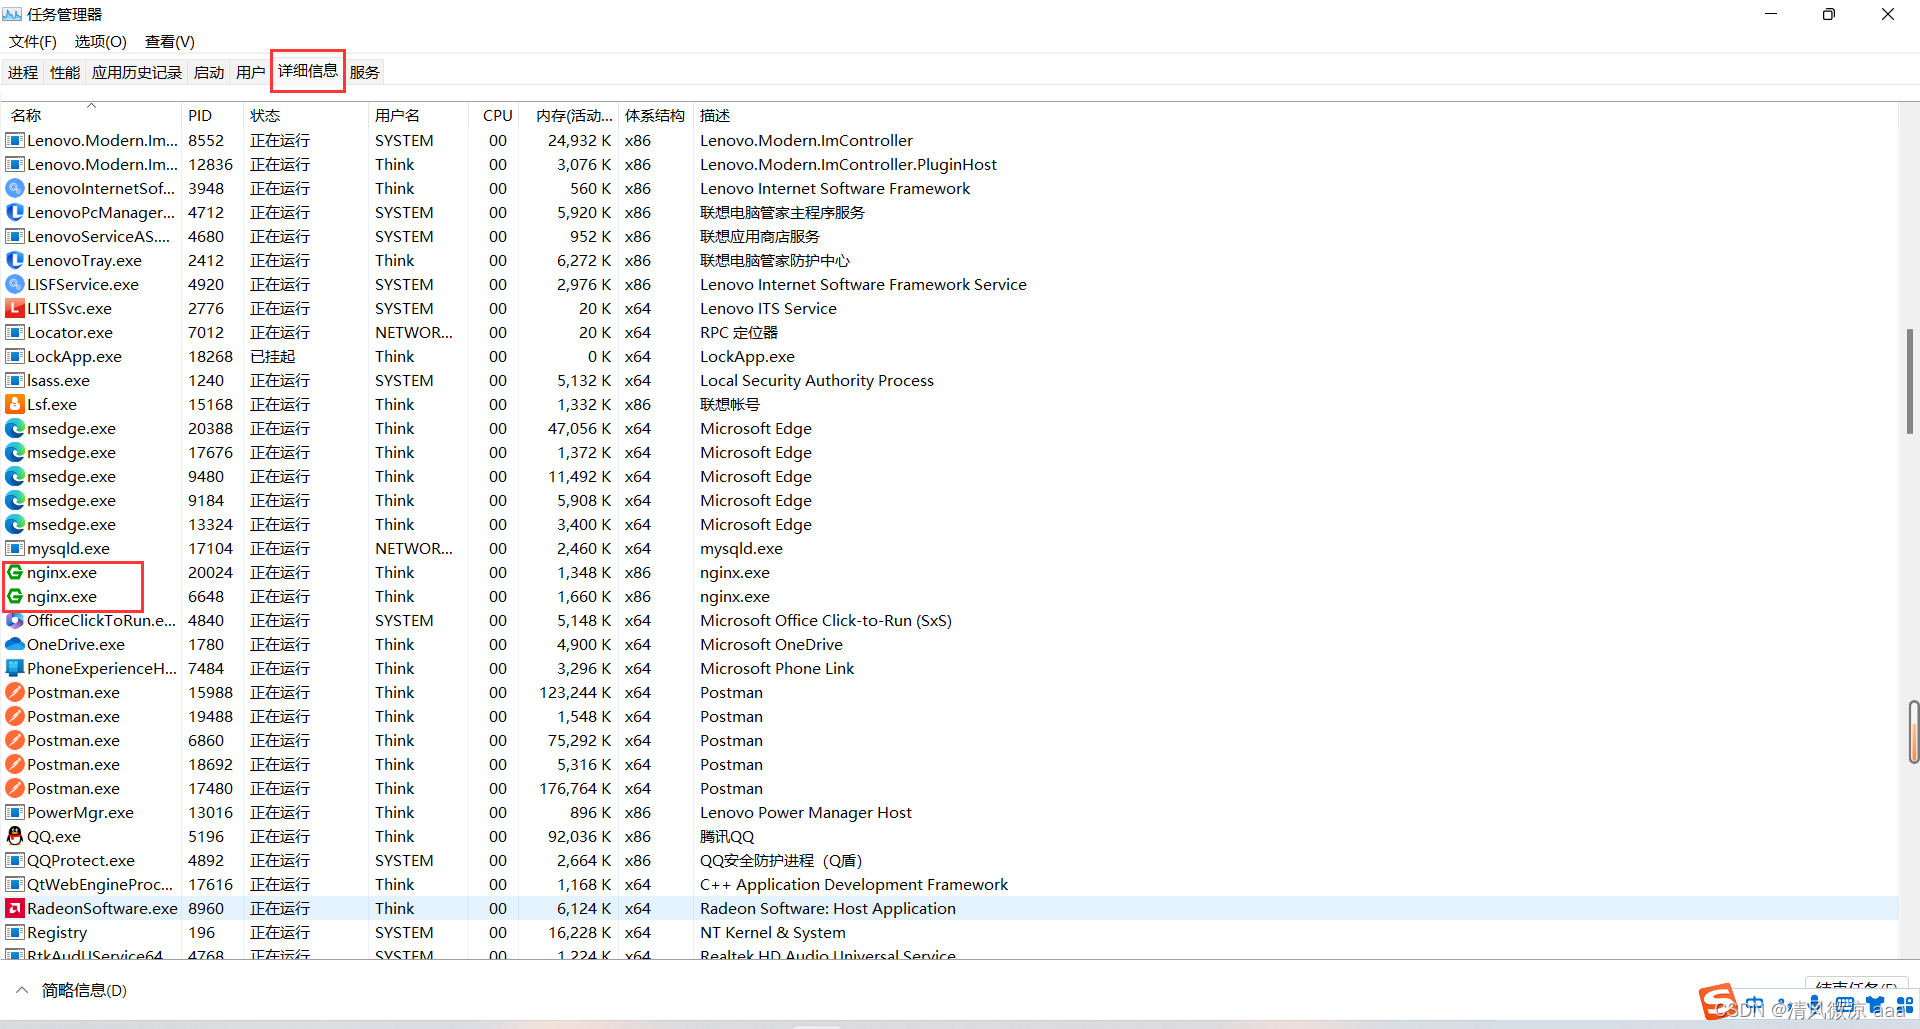The width and height of the screenshot is (1920, 1029).
Task: Select the Locator.exe row name
Action: coord(70,332)
